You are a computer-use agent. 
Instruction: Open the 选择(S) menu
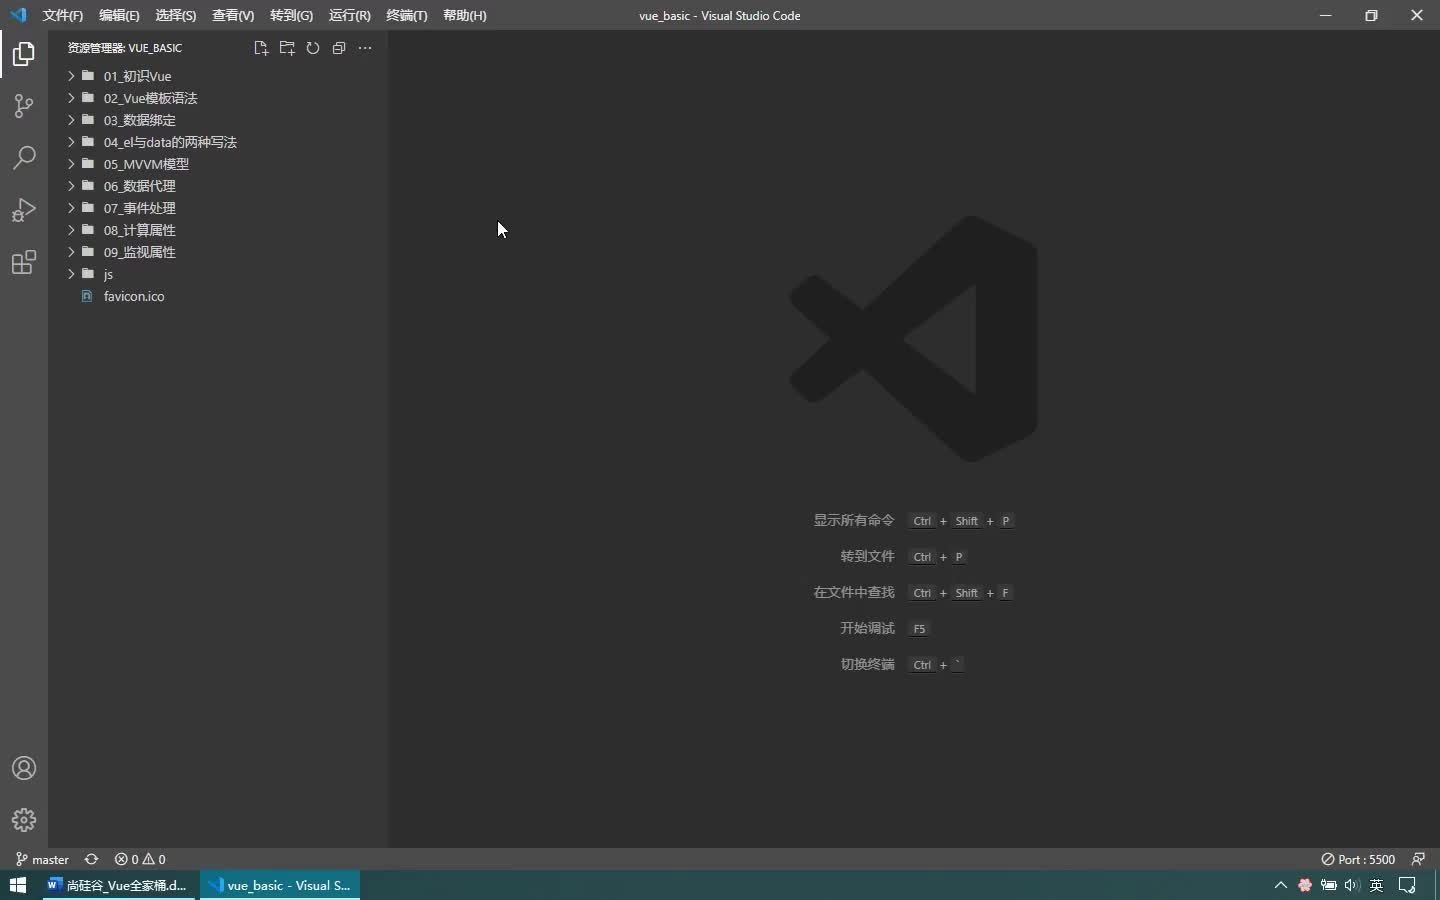(x=176, y=15)
